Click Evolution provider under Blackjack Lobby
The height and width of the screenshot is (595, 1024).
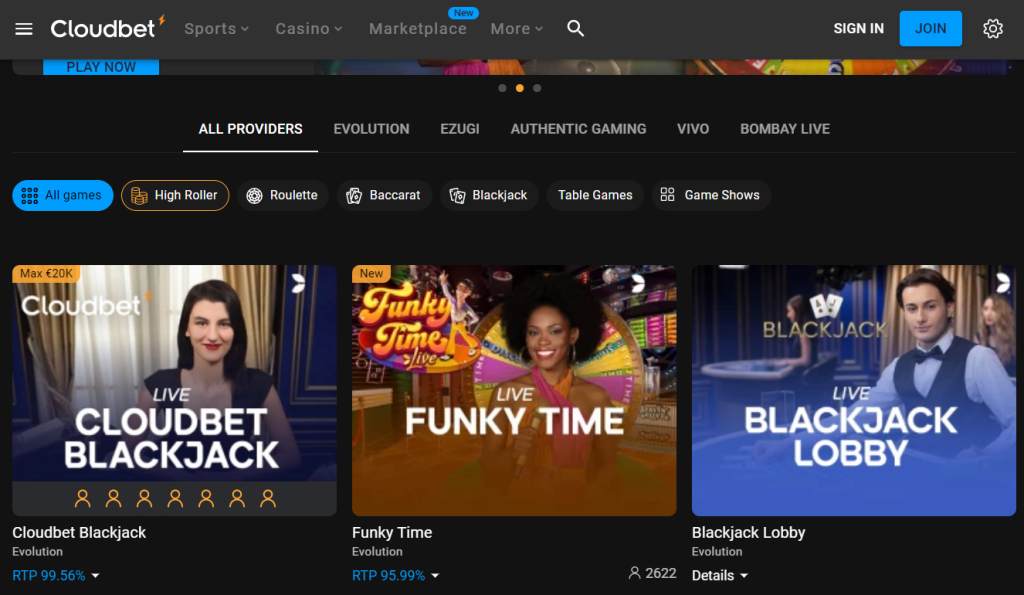coord(716,552)
